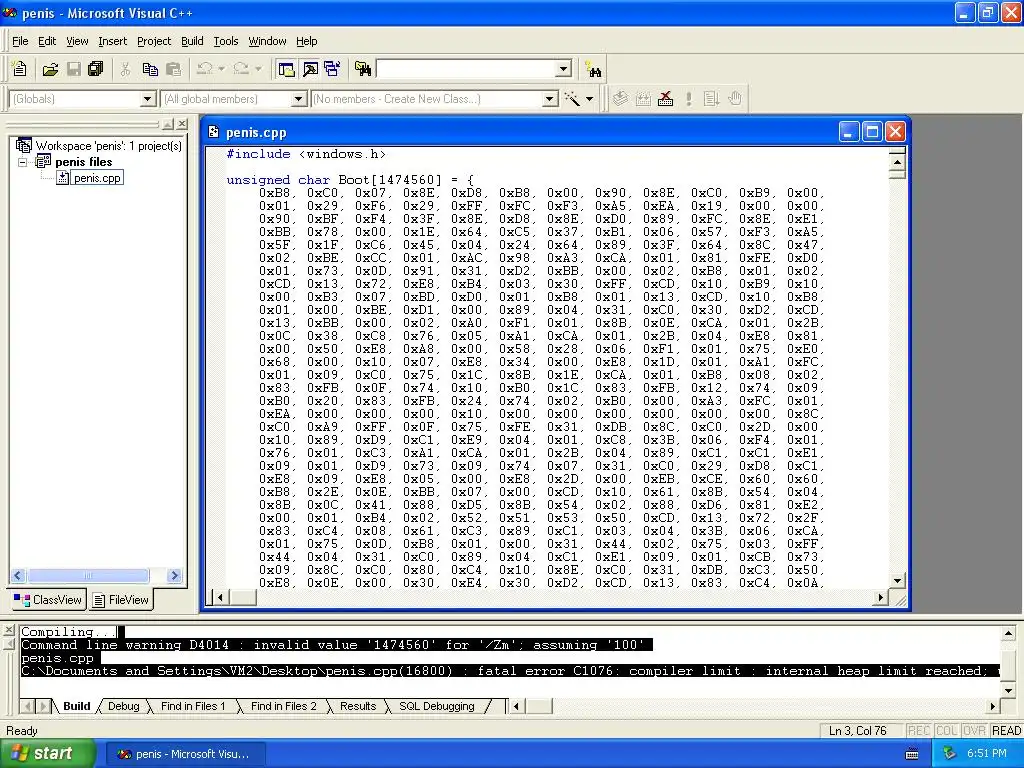
Task: Open the Tools menu
Action: 226,41
